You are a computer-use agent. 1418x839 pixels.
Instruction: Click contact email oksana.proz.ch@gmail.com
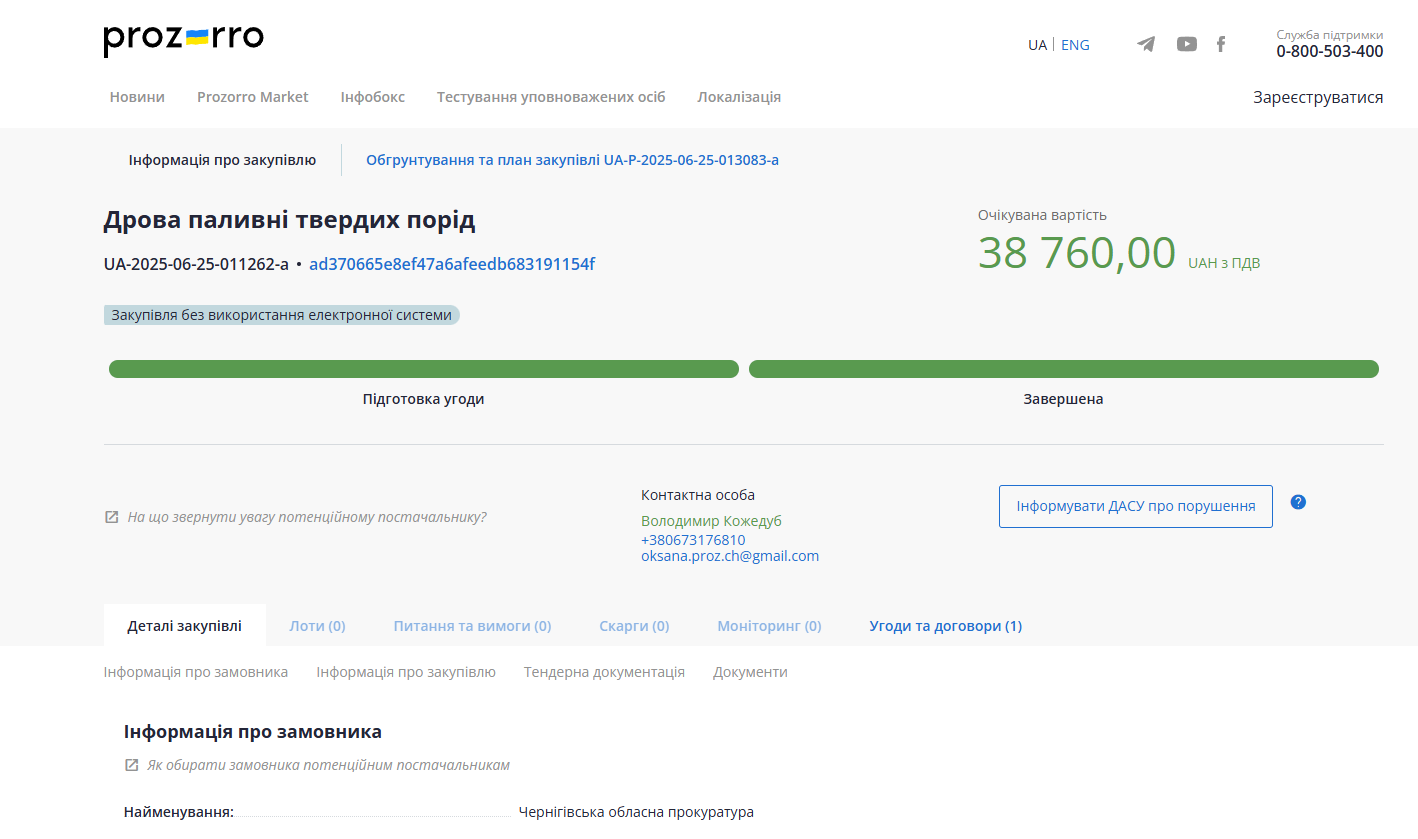[x=730, y=556]
